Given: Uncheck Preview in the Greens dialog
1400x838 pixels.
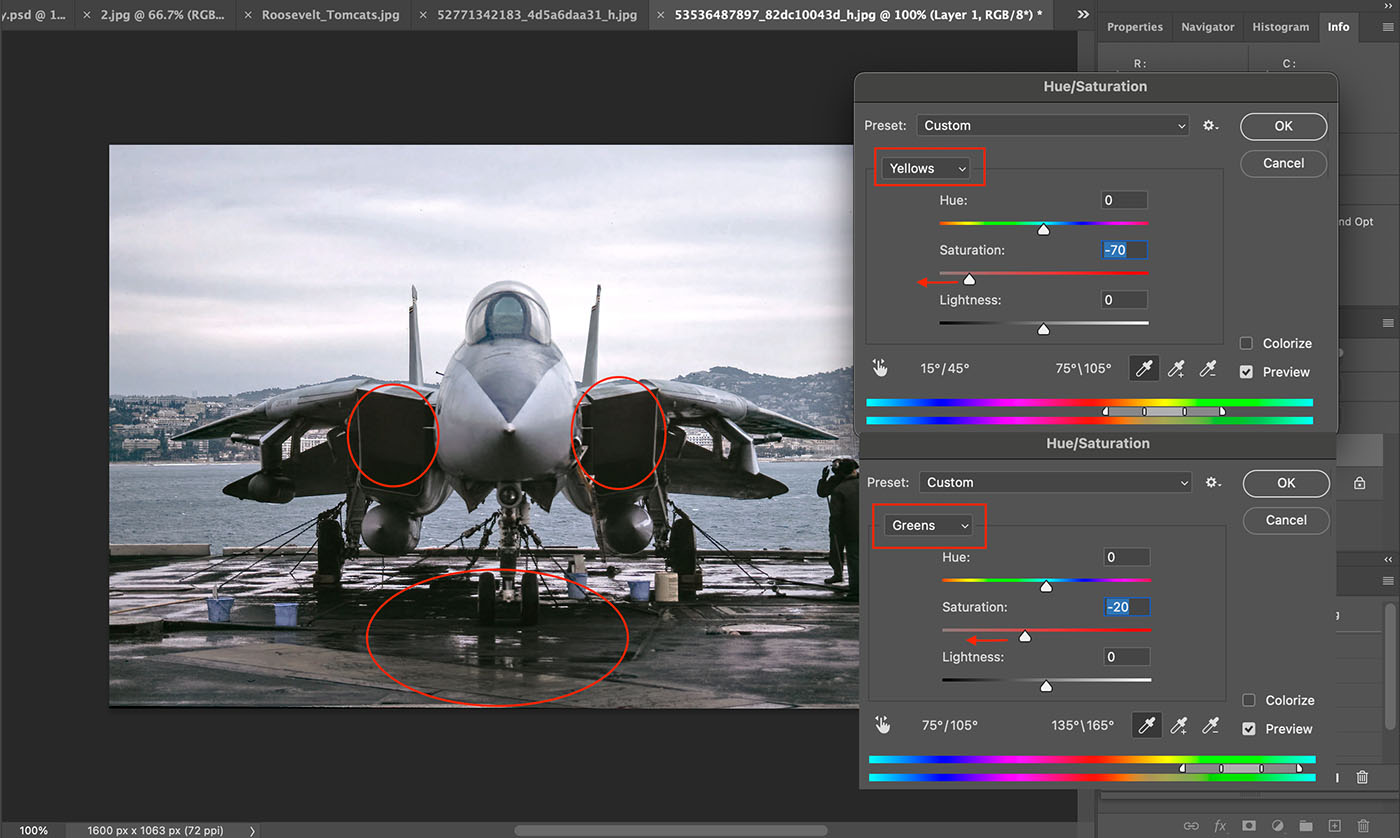Looking at the screenshot, I should click(1249, 729).
